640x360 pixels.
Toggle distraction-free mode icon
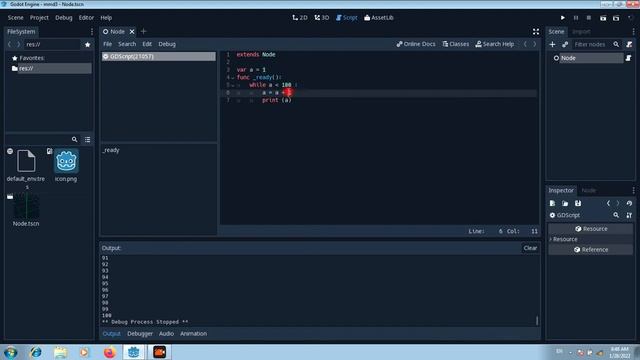536,31
